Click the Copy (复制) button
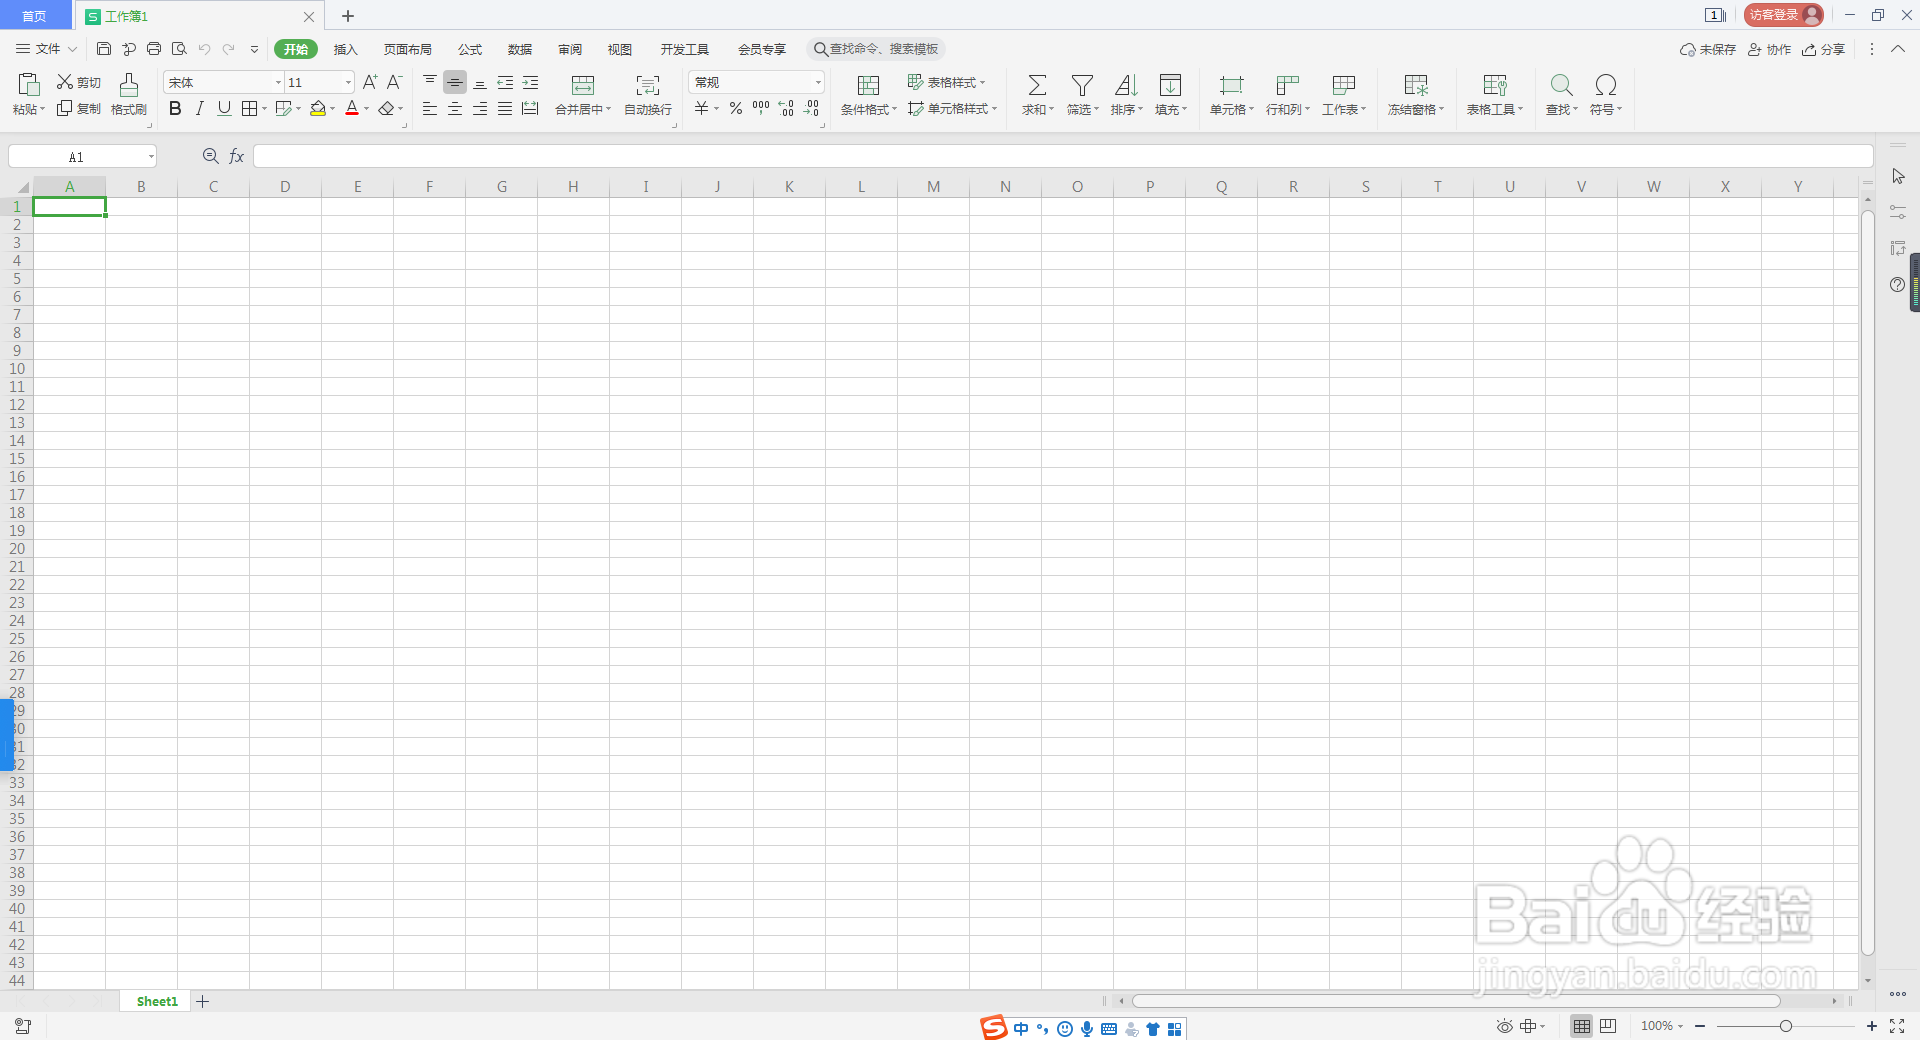The height and width of the screenshot is (1040, 1920). tap(79, 108)
